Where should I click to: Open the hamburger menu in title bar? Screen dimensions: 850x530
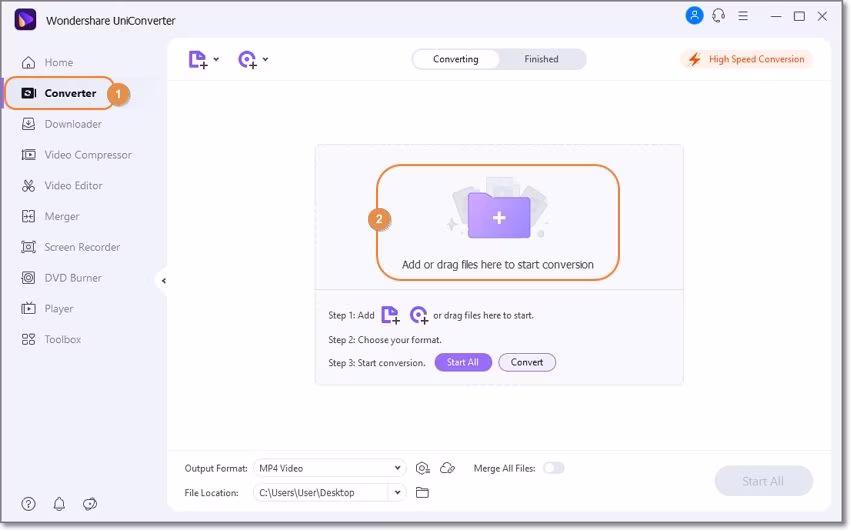[743, 16]
